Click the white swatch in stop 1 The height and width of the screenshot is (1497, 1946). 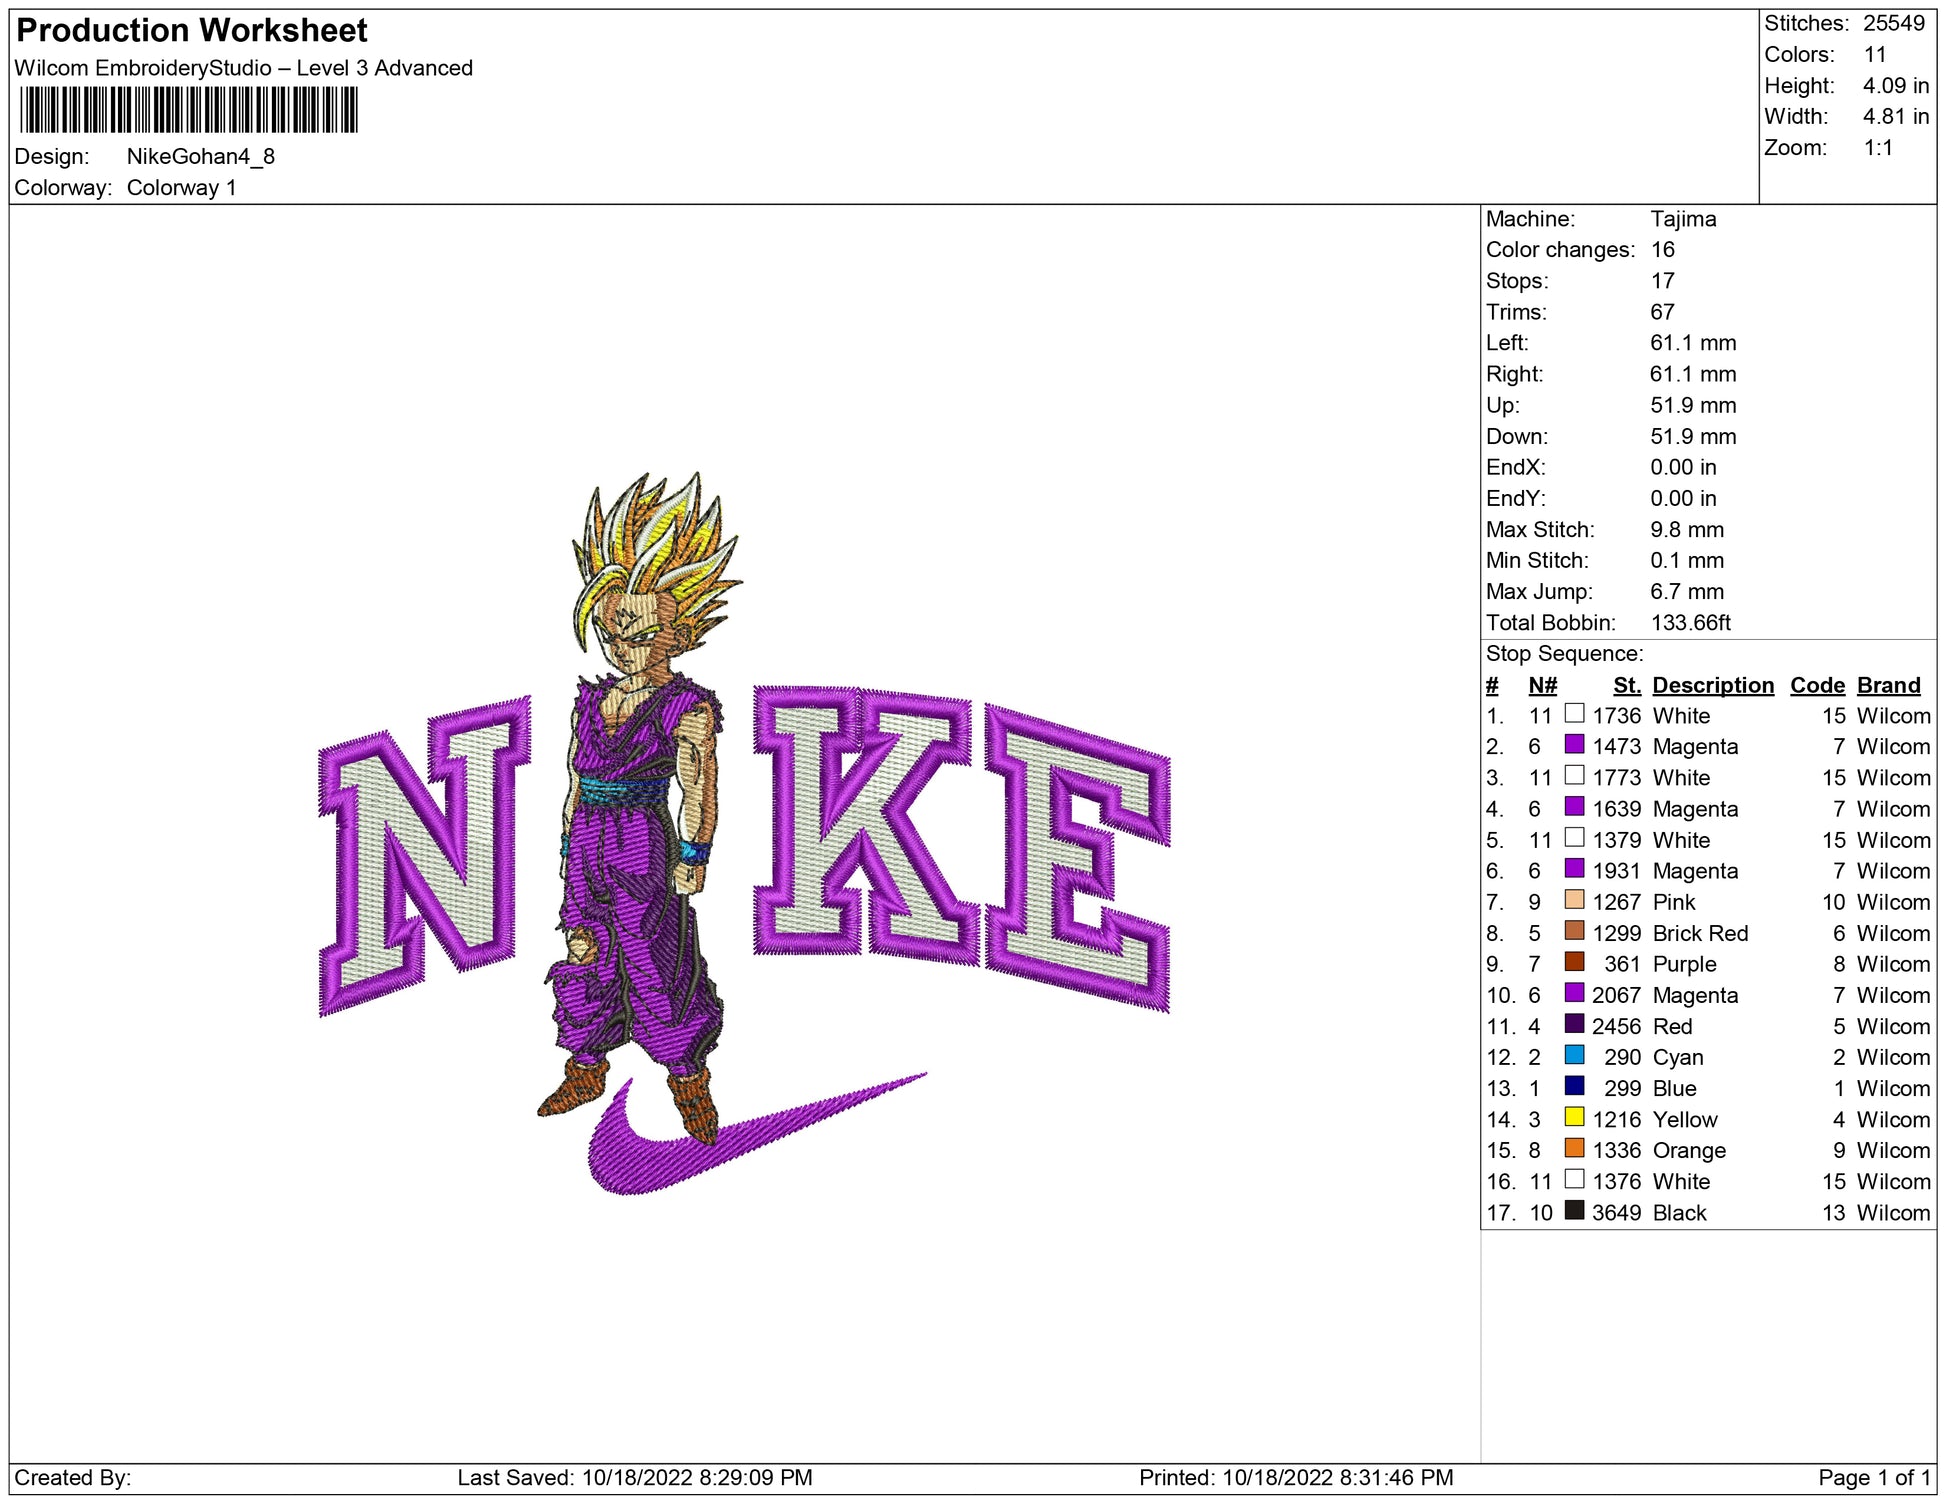[x=1574, y=714]
